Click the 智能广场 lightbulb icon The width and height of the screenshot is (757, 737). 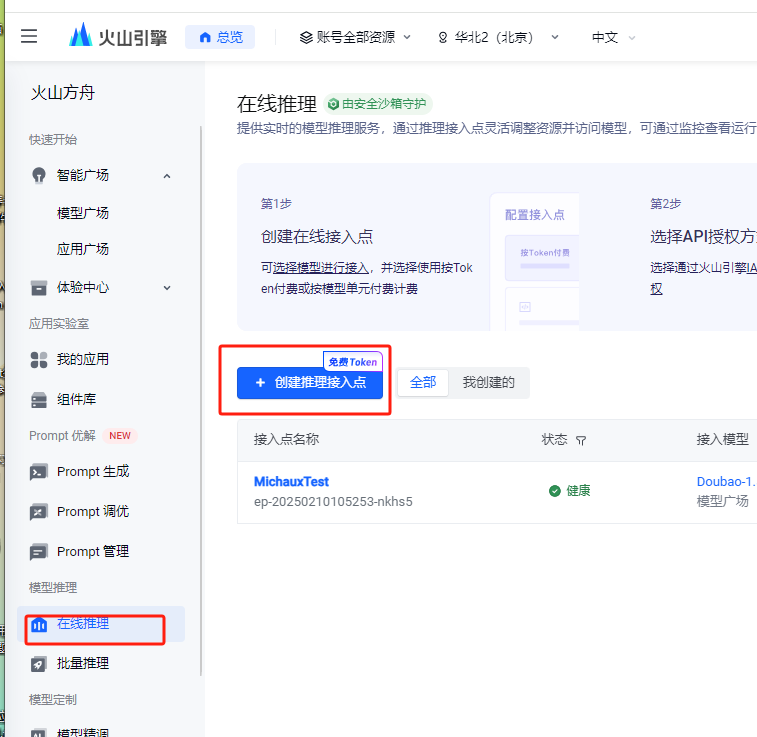click(39, 176)
